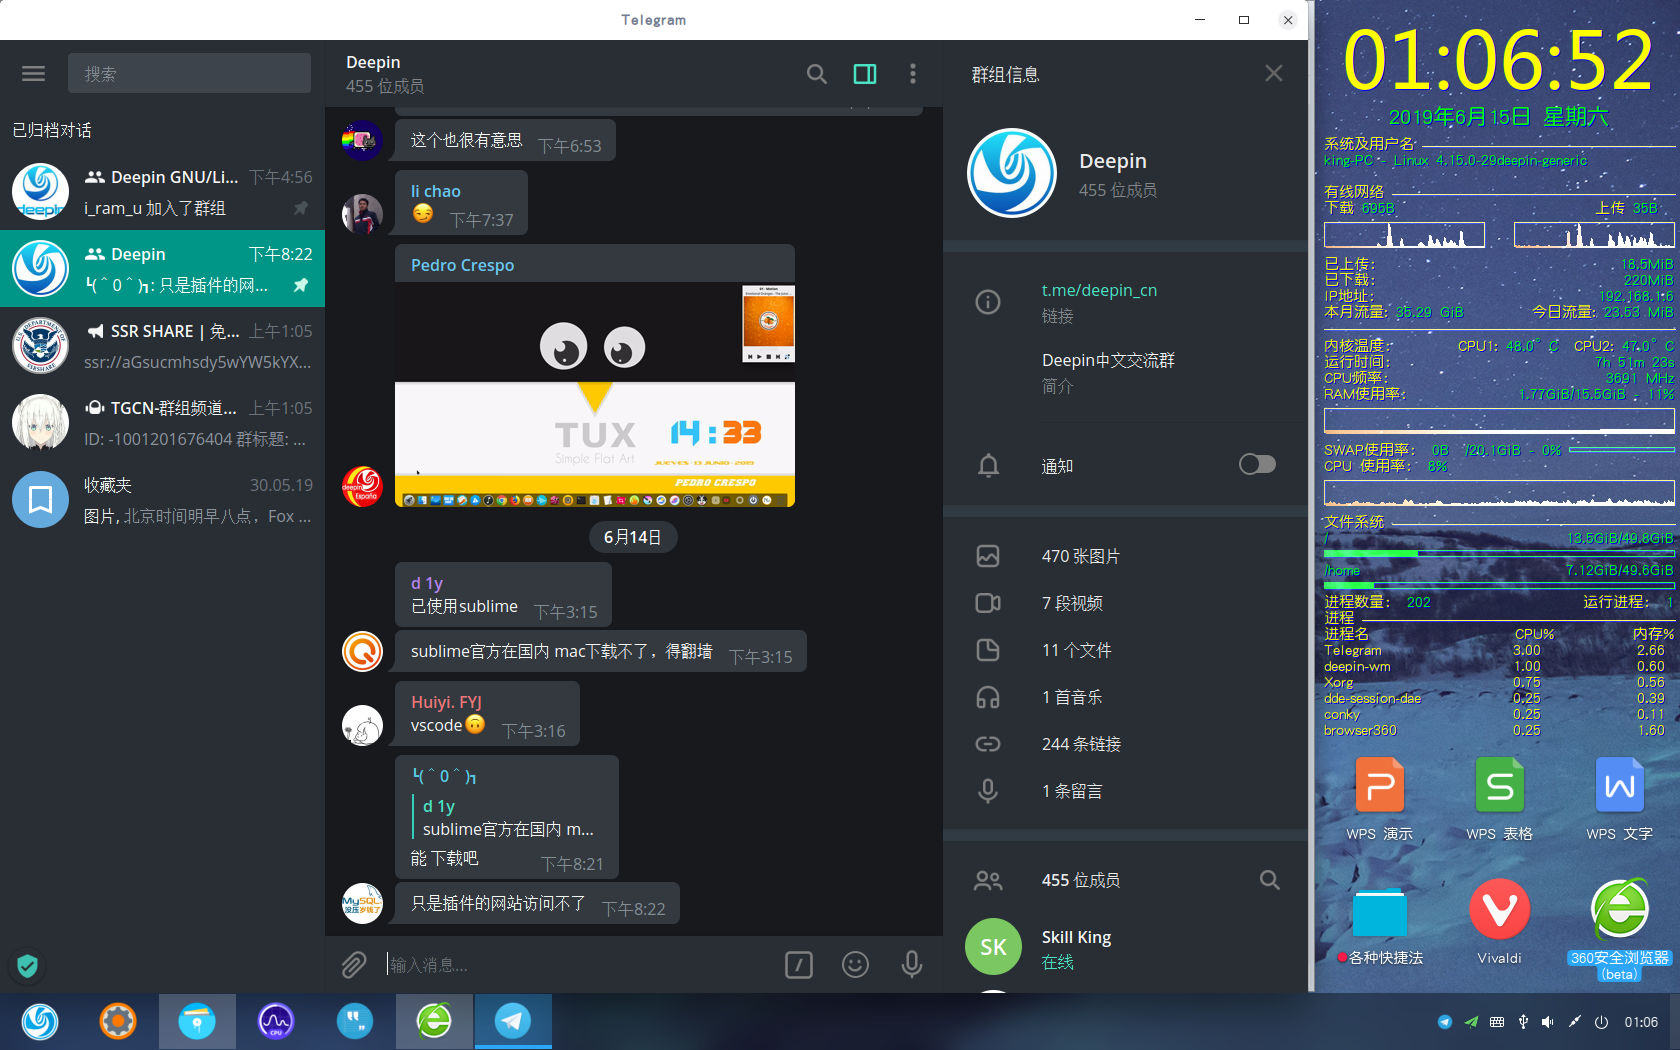Toggle the group info side panel view
1680x1050 pixels.
[x=864, y=73]
